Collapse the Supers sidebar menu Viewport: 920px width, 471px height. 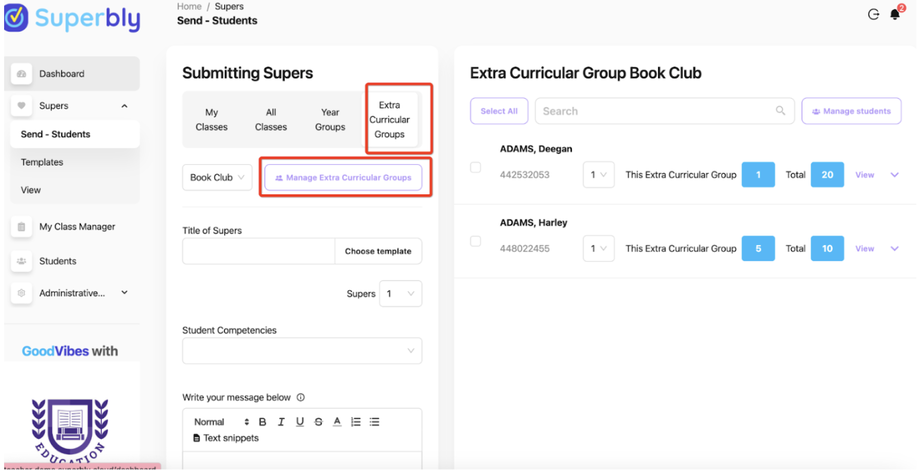click(124, 106)
